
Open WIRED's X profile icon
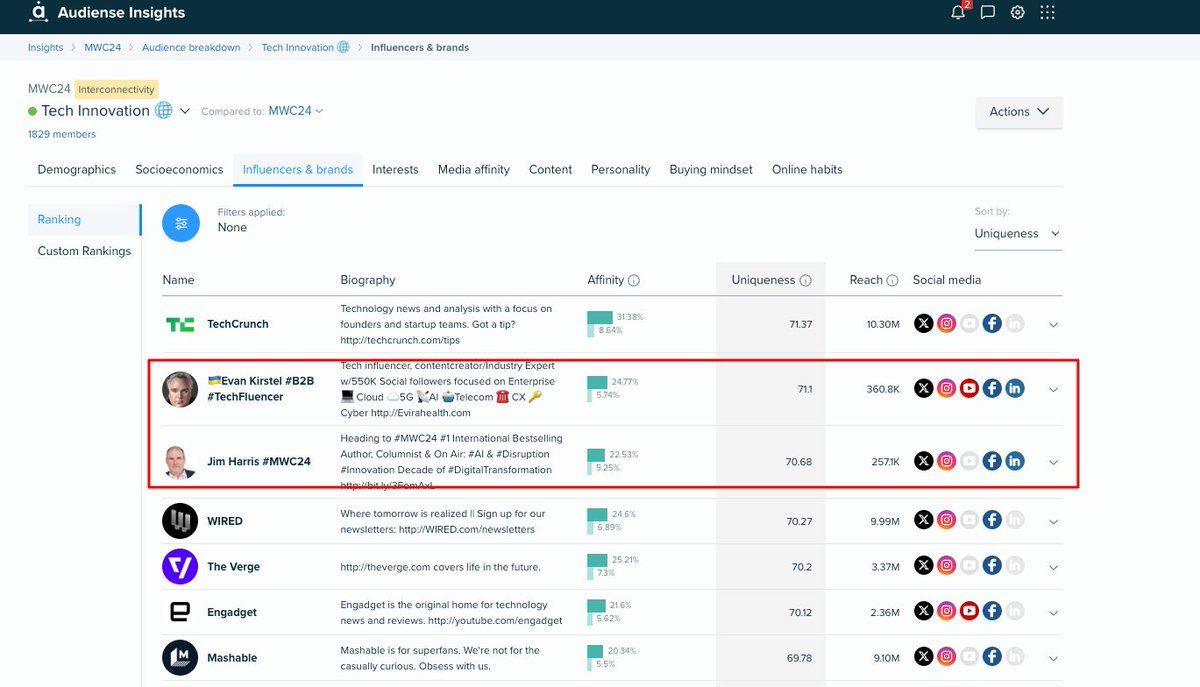pos(924,520)
